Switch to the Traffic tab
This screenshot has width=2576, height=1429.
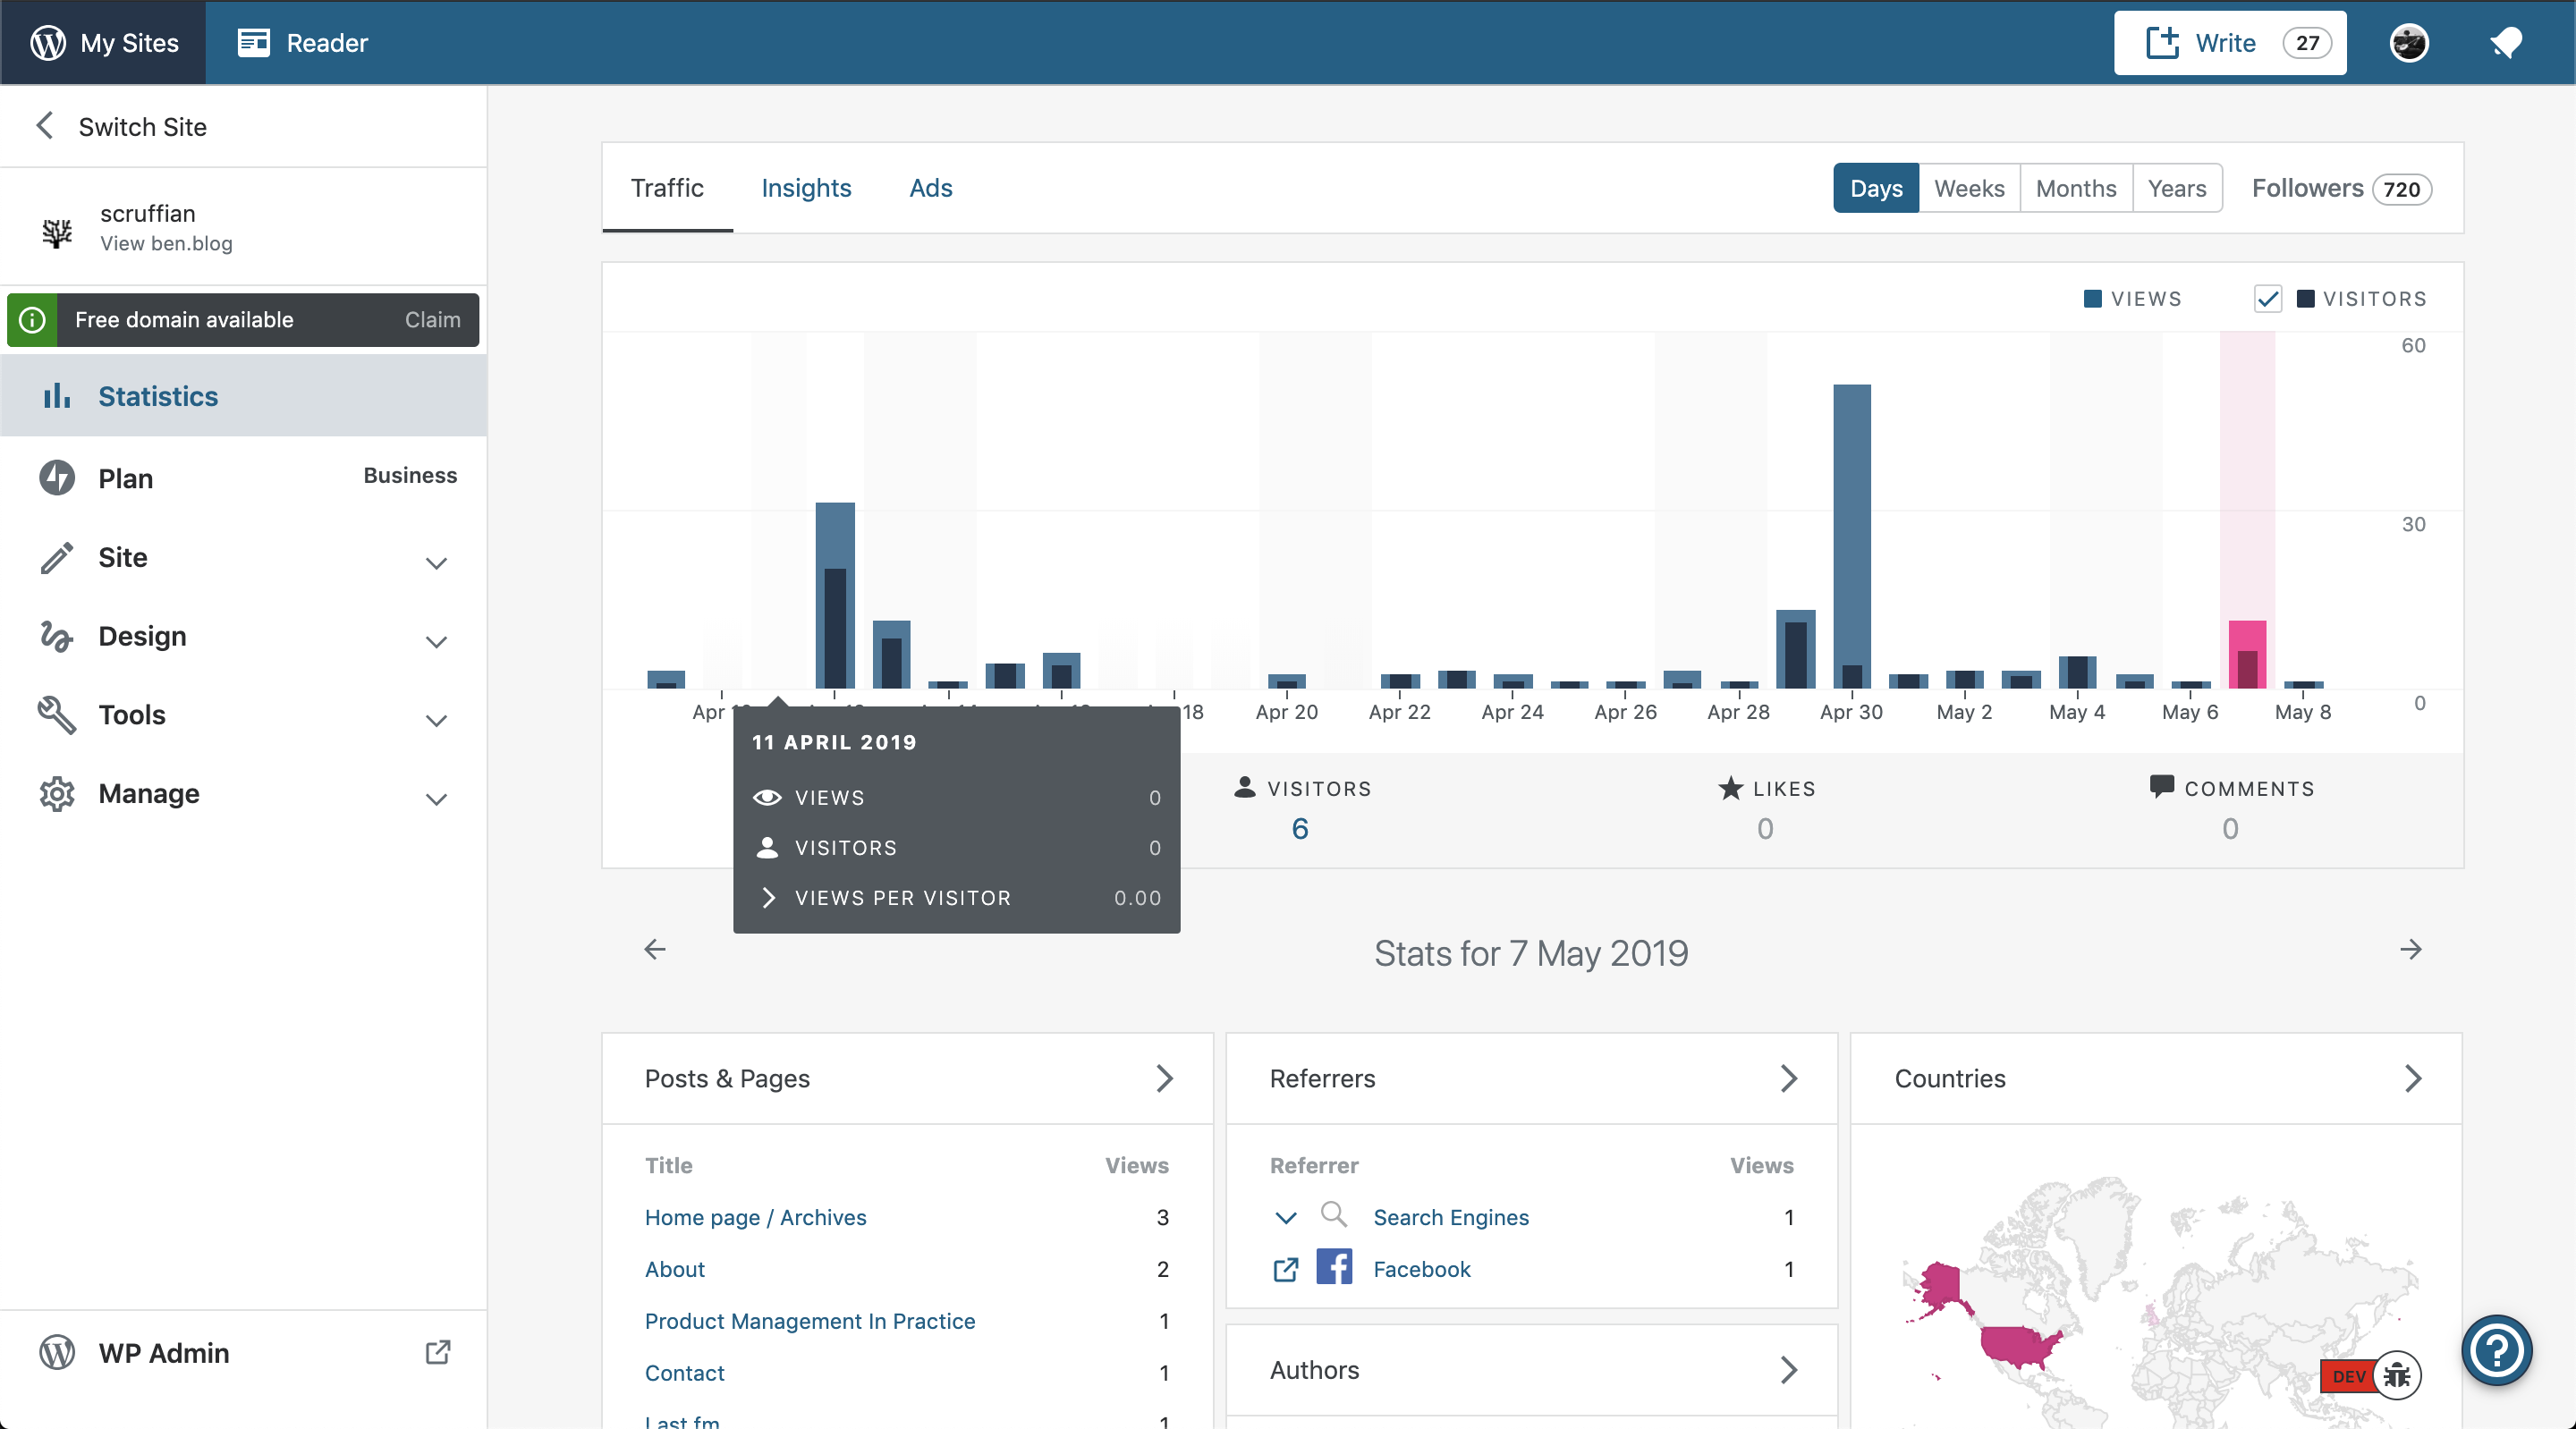667,188
